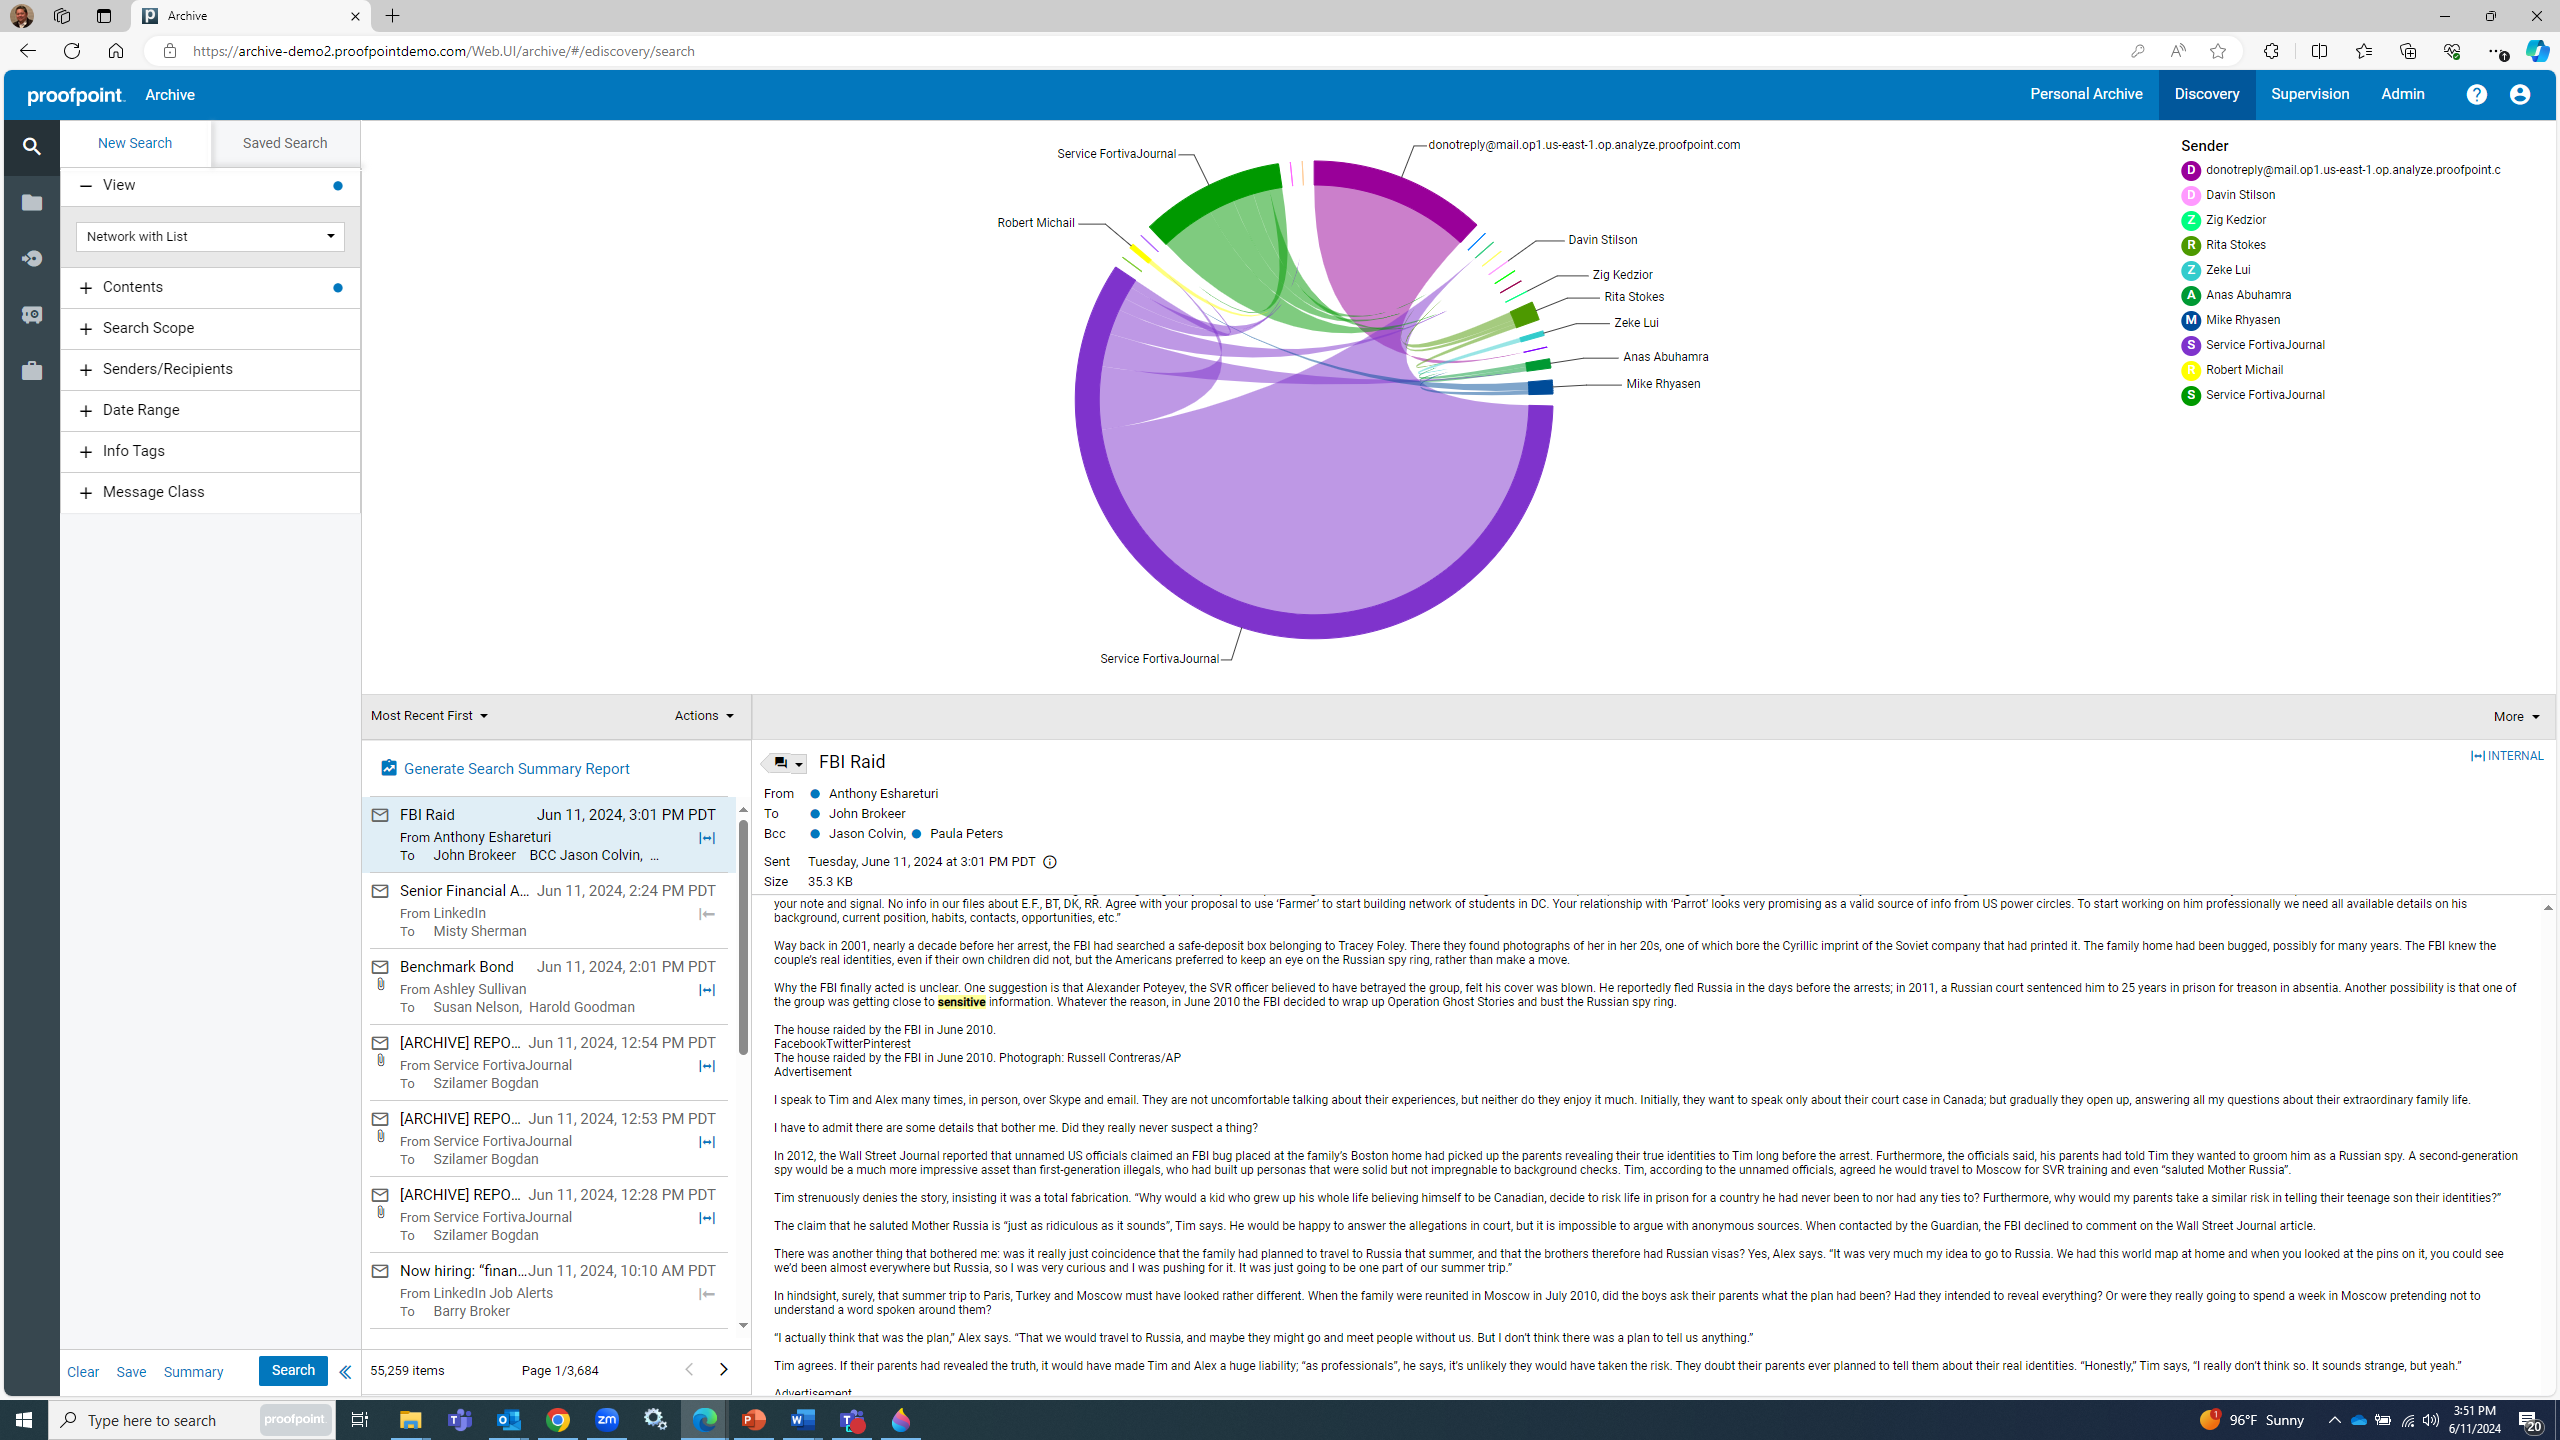Open browser extensions icon
Viewport: 2560px width, 1440px height.
coord(2271,51)
